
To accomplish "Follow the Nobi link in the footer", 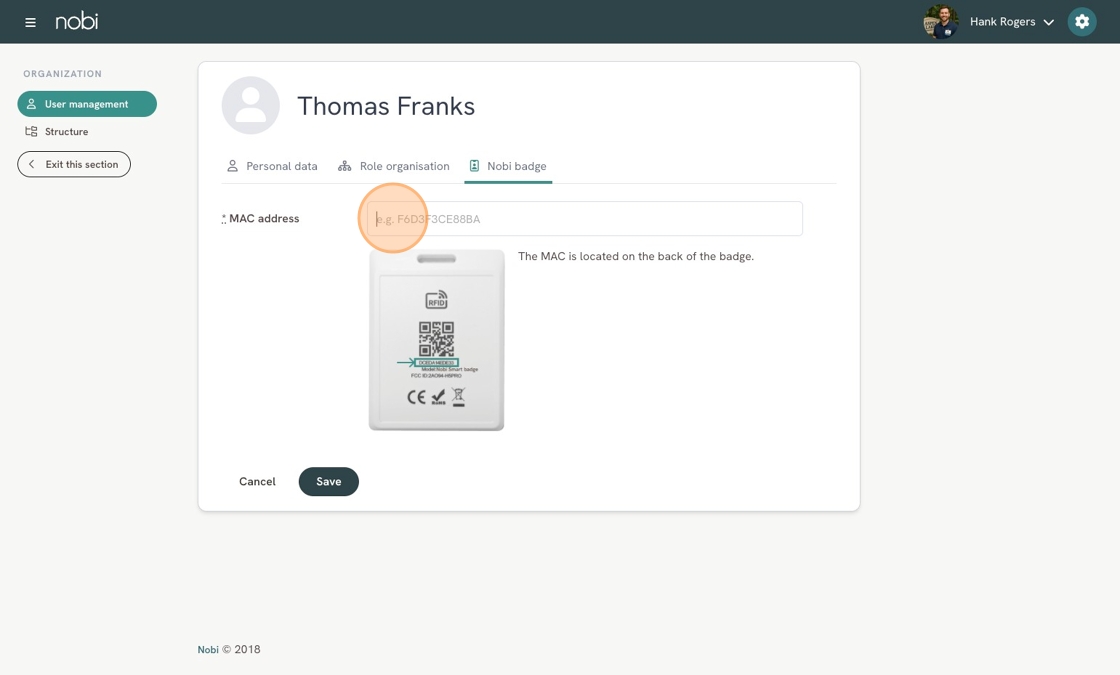I will pos(208,650).
